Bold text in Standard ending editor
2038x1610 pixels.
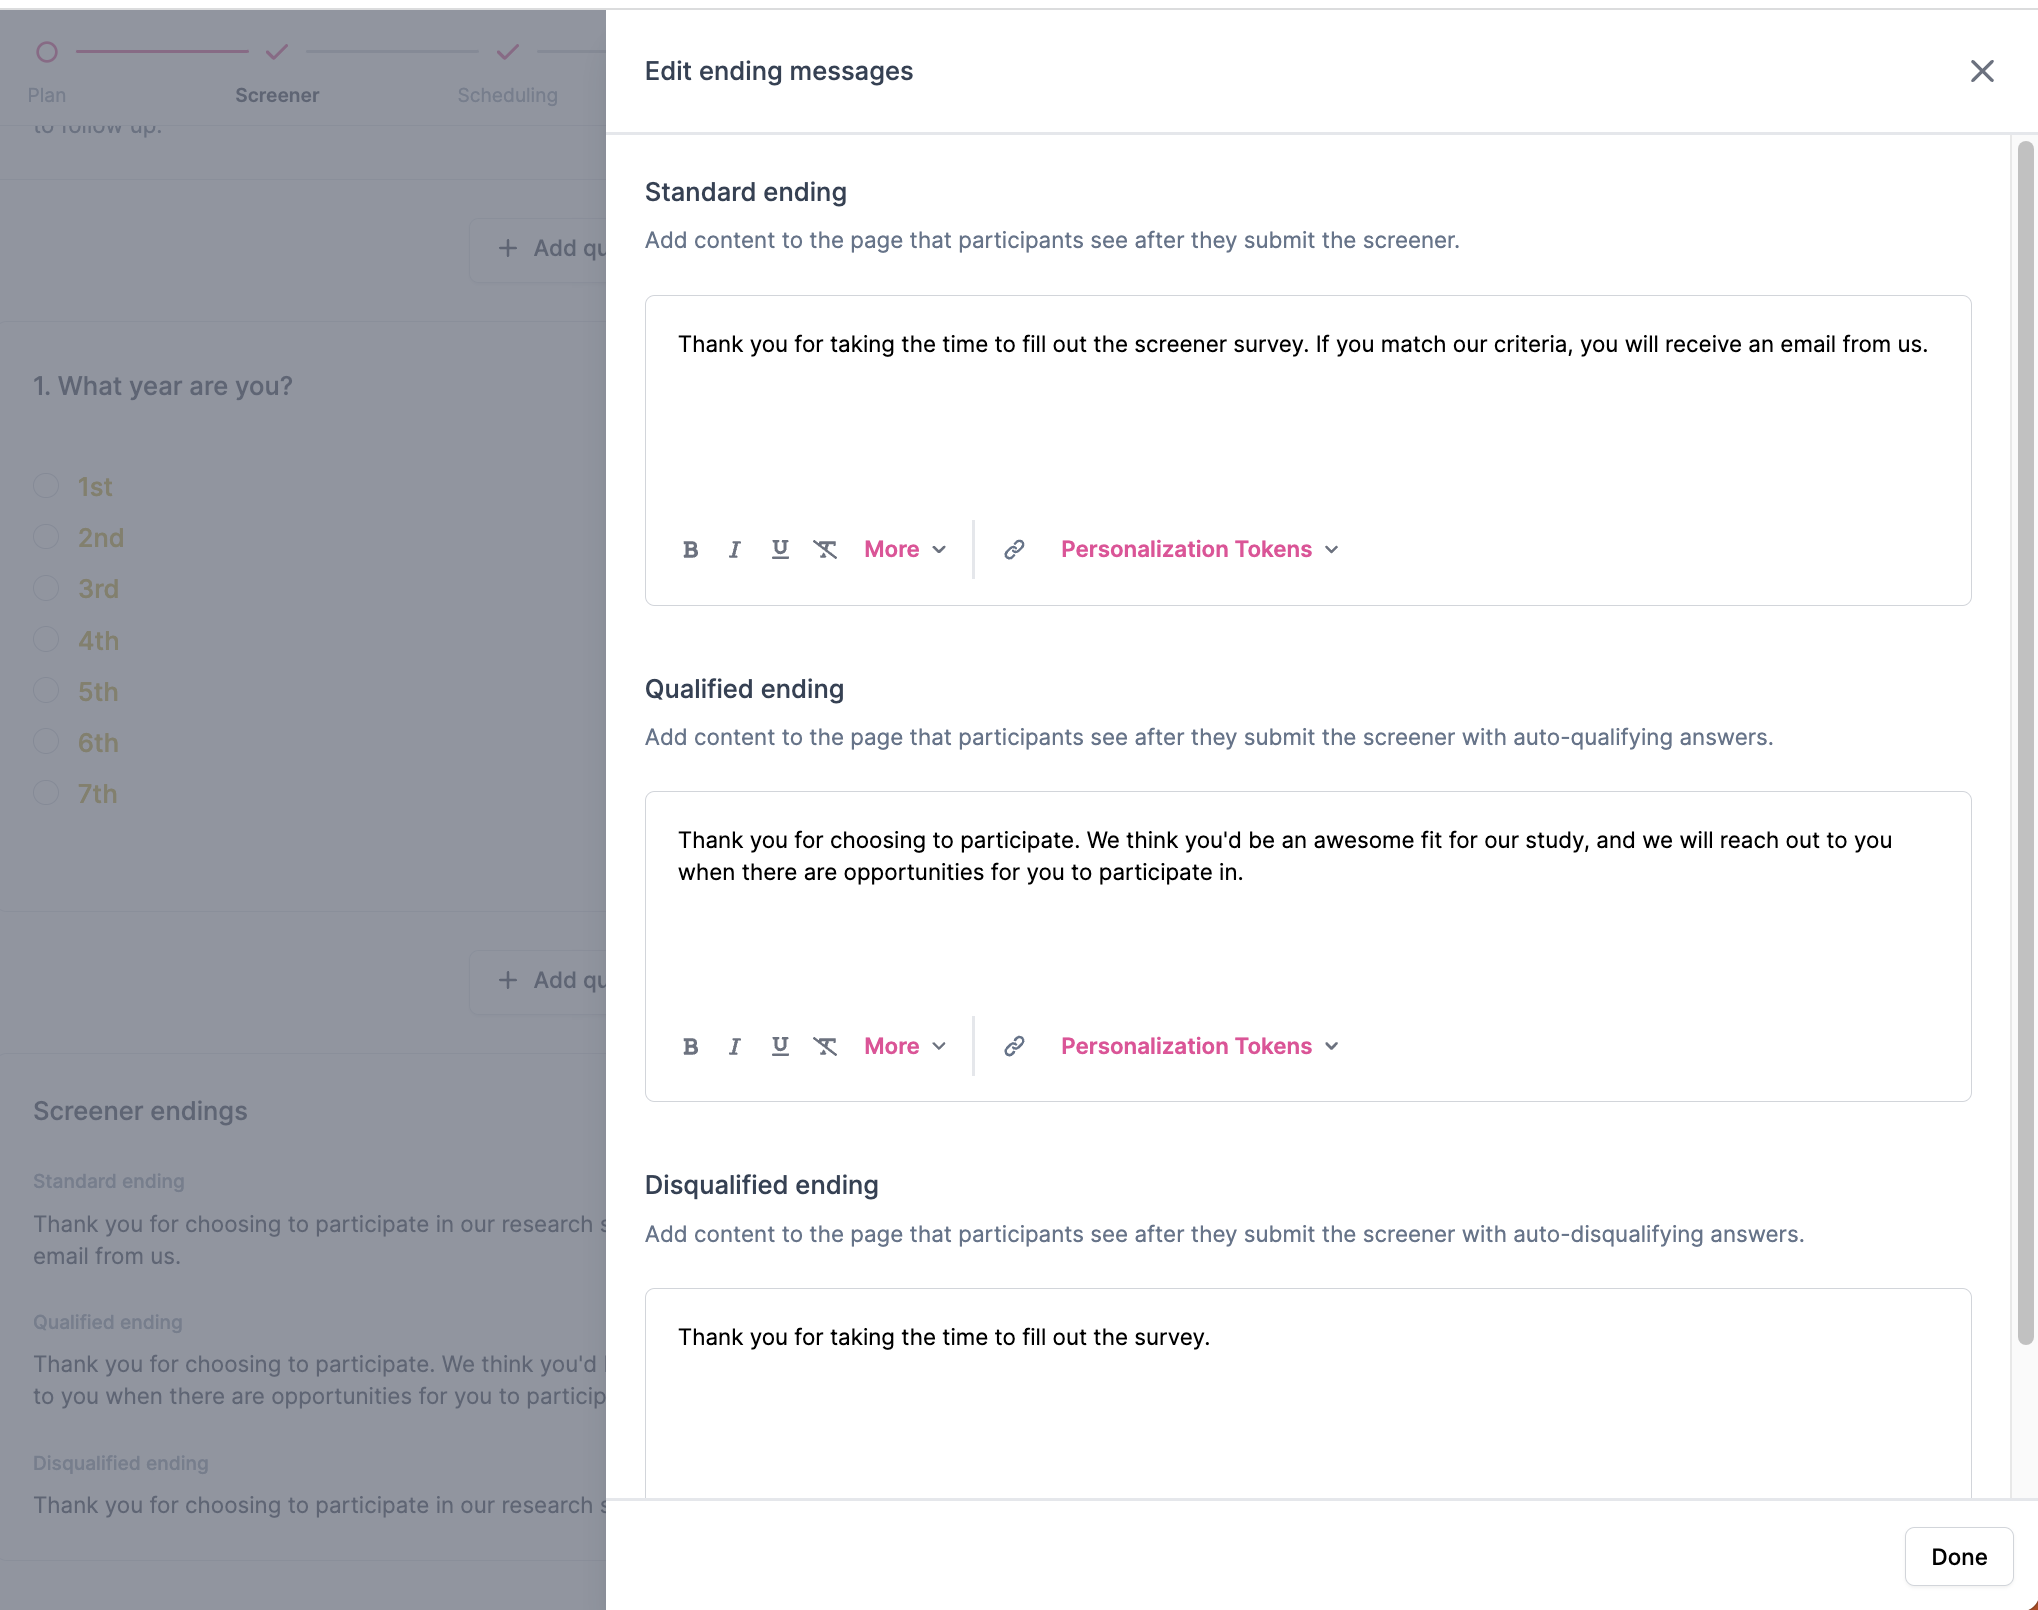point(690,549)
